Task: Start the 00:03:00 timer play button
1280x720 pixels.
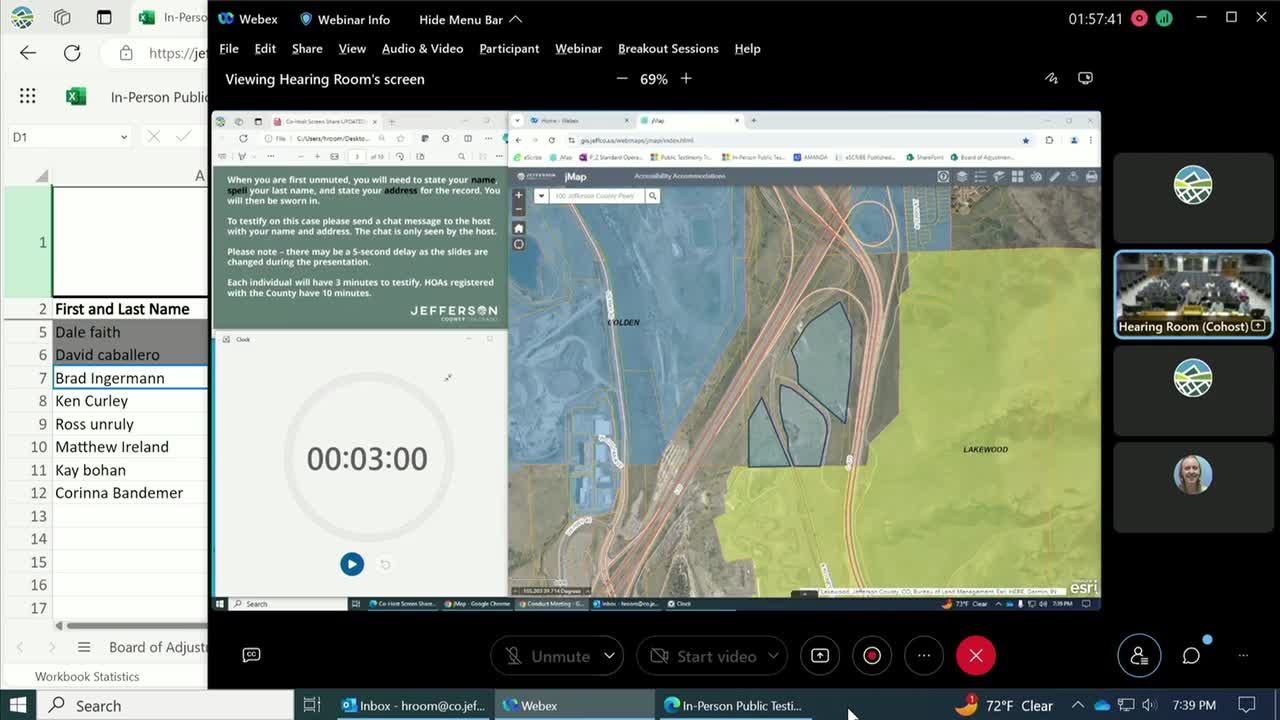Action: 352,564
